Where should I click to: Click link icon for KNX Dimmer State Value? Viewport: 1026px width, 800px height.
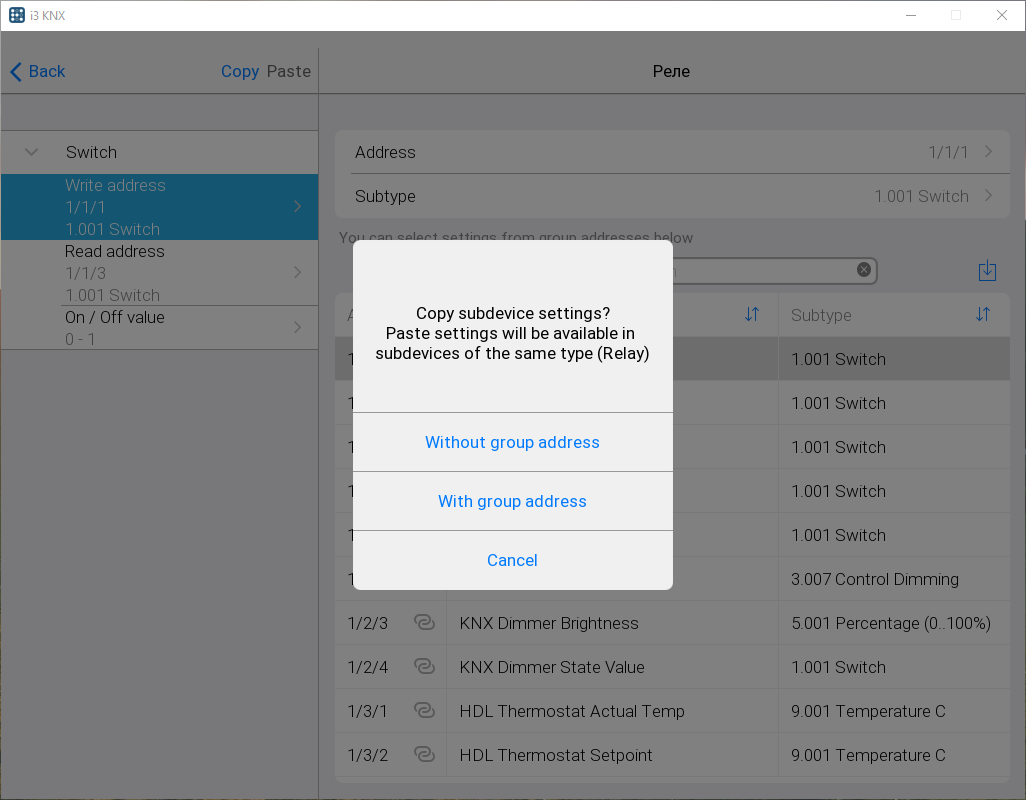(x=424, y=667)
